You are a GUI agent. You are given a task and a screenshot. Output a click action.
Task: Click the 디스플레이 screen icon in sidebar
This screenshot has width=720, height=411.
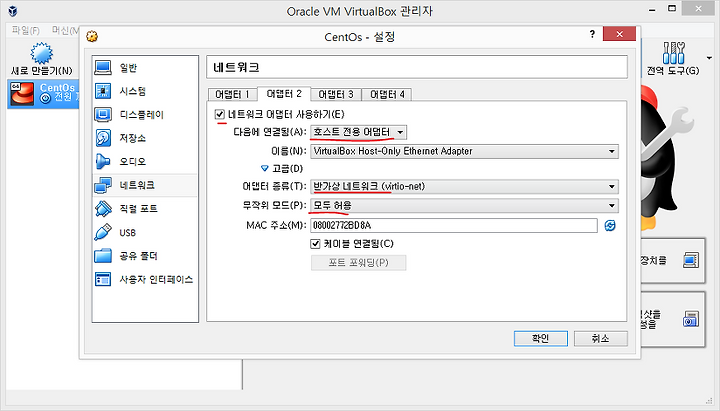click(103, 114)
